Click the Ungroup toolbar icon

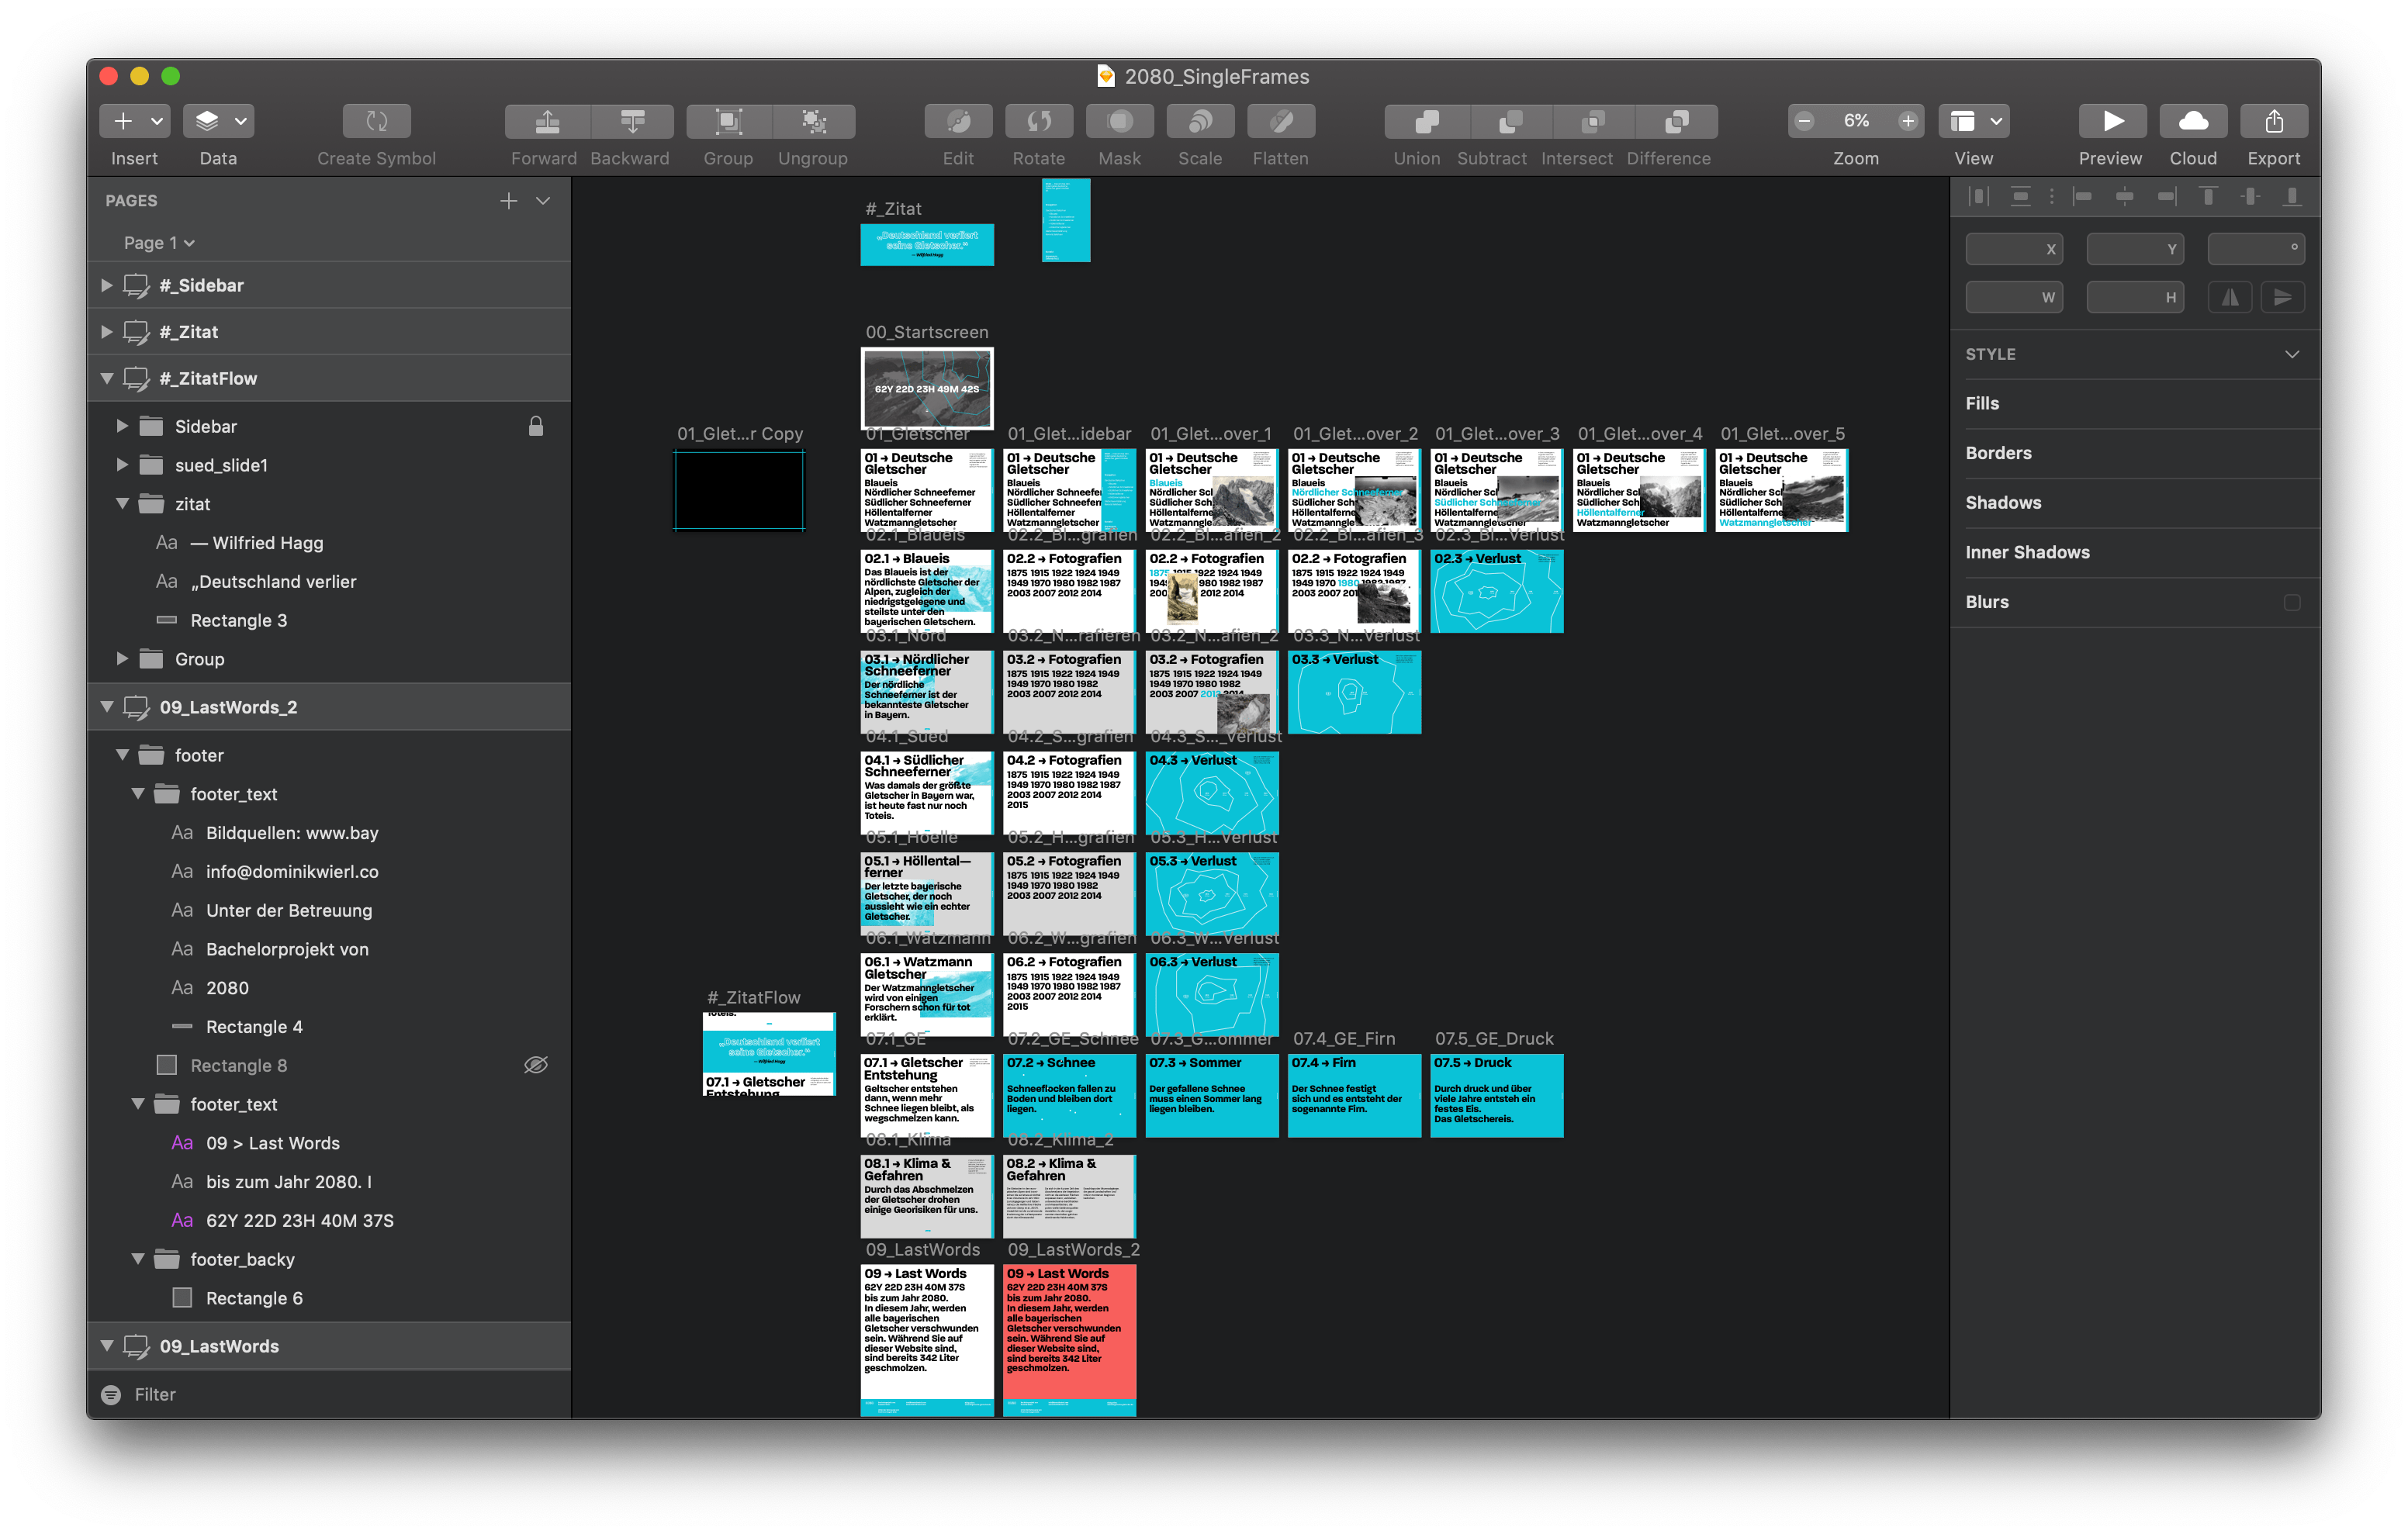[x=813, y=121]
